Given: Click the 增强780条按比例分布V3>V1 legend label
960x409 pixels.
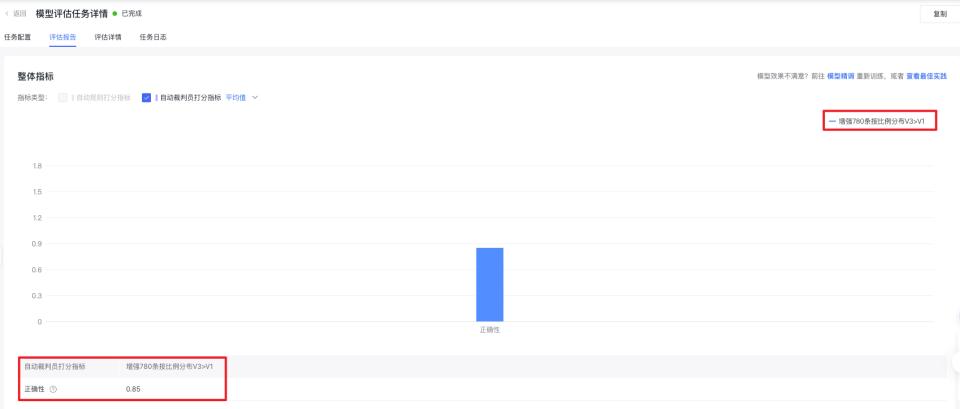Looking at the screenshot, I should click(884, 120).
